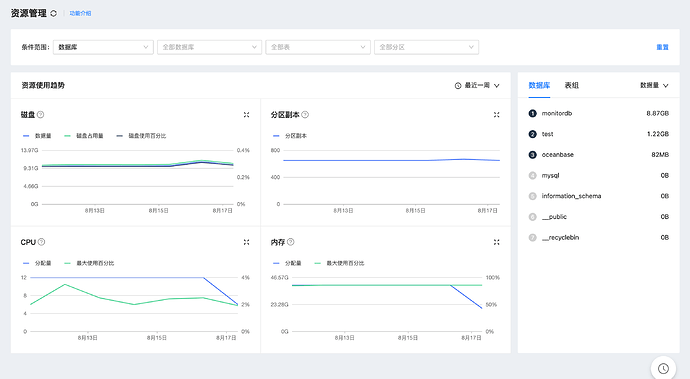Click the refresh icon beside 资源管理 title
The width and height of the screenshot is (690, 379).
pyautogui.click(x=53, y=13)
